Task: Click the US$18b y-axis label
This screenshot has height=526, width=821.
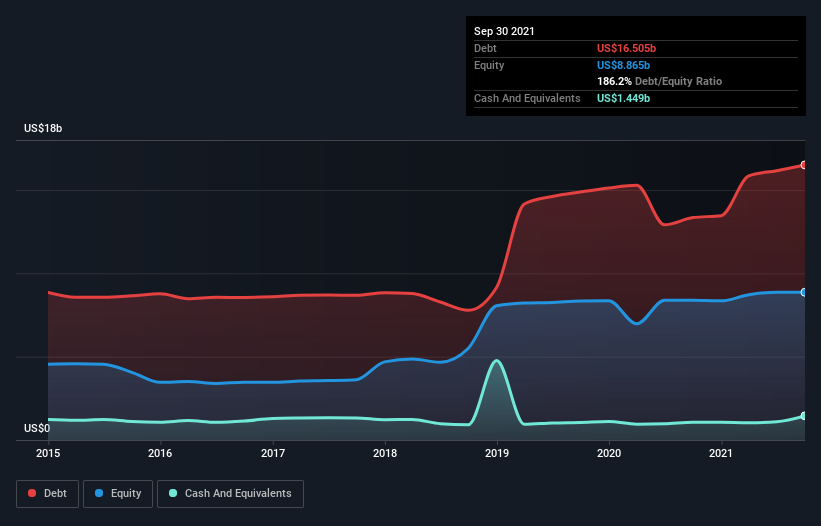Action: [43, 128]
